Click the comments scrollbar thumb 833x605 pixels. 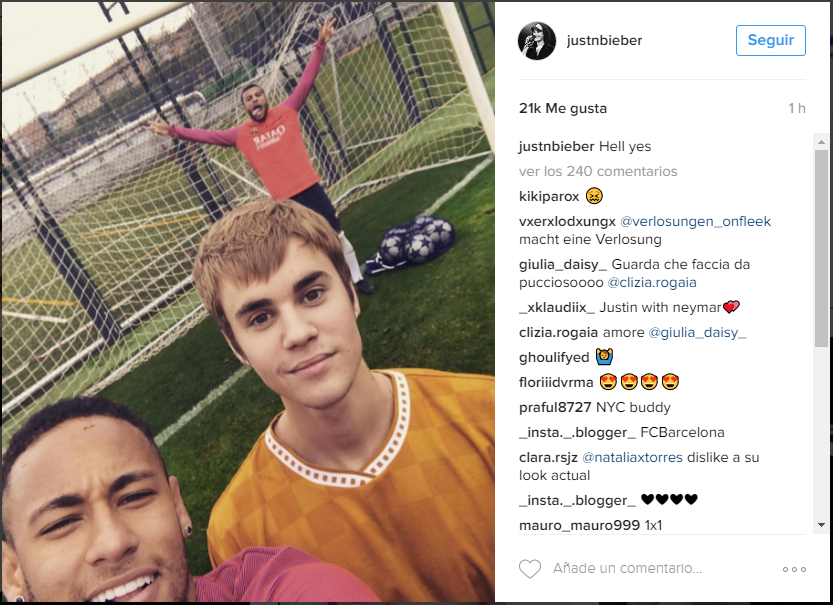(821, 248)
